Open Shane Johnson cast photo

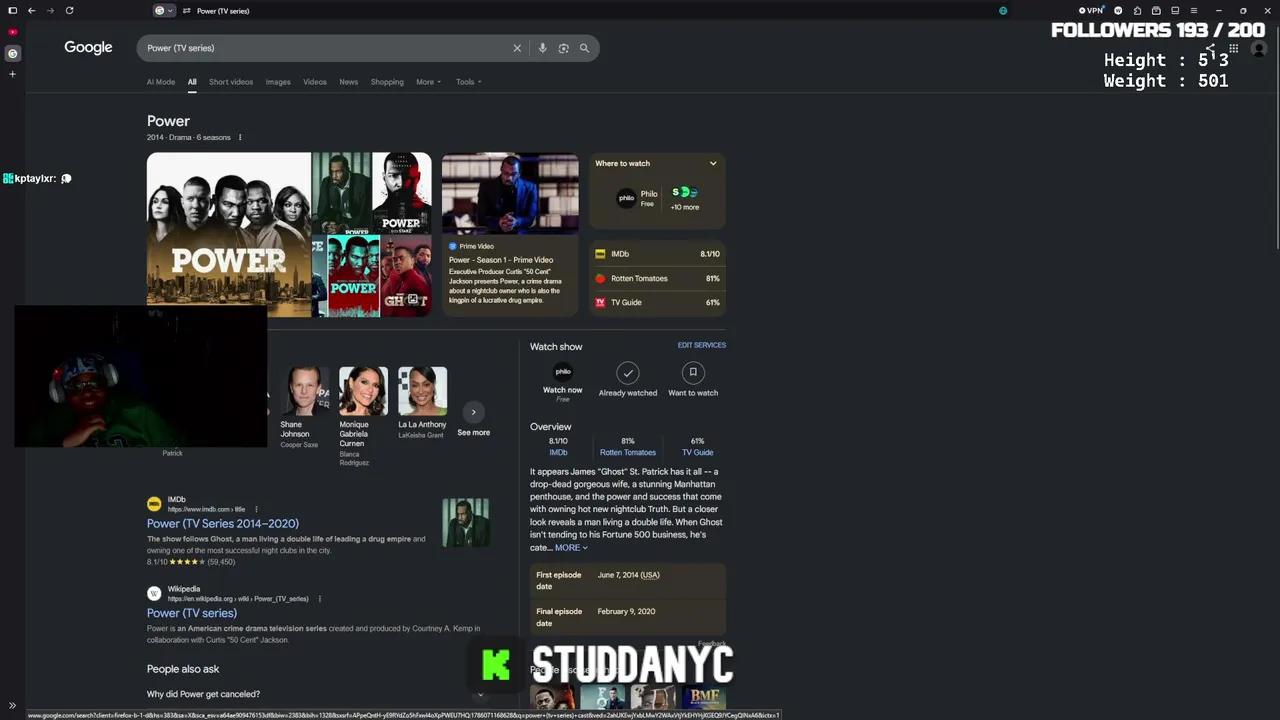point(304,391)
